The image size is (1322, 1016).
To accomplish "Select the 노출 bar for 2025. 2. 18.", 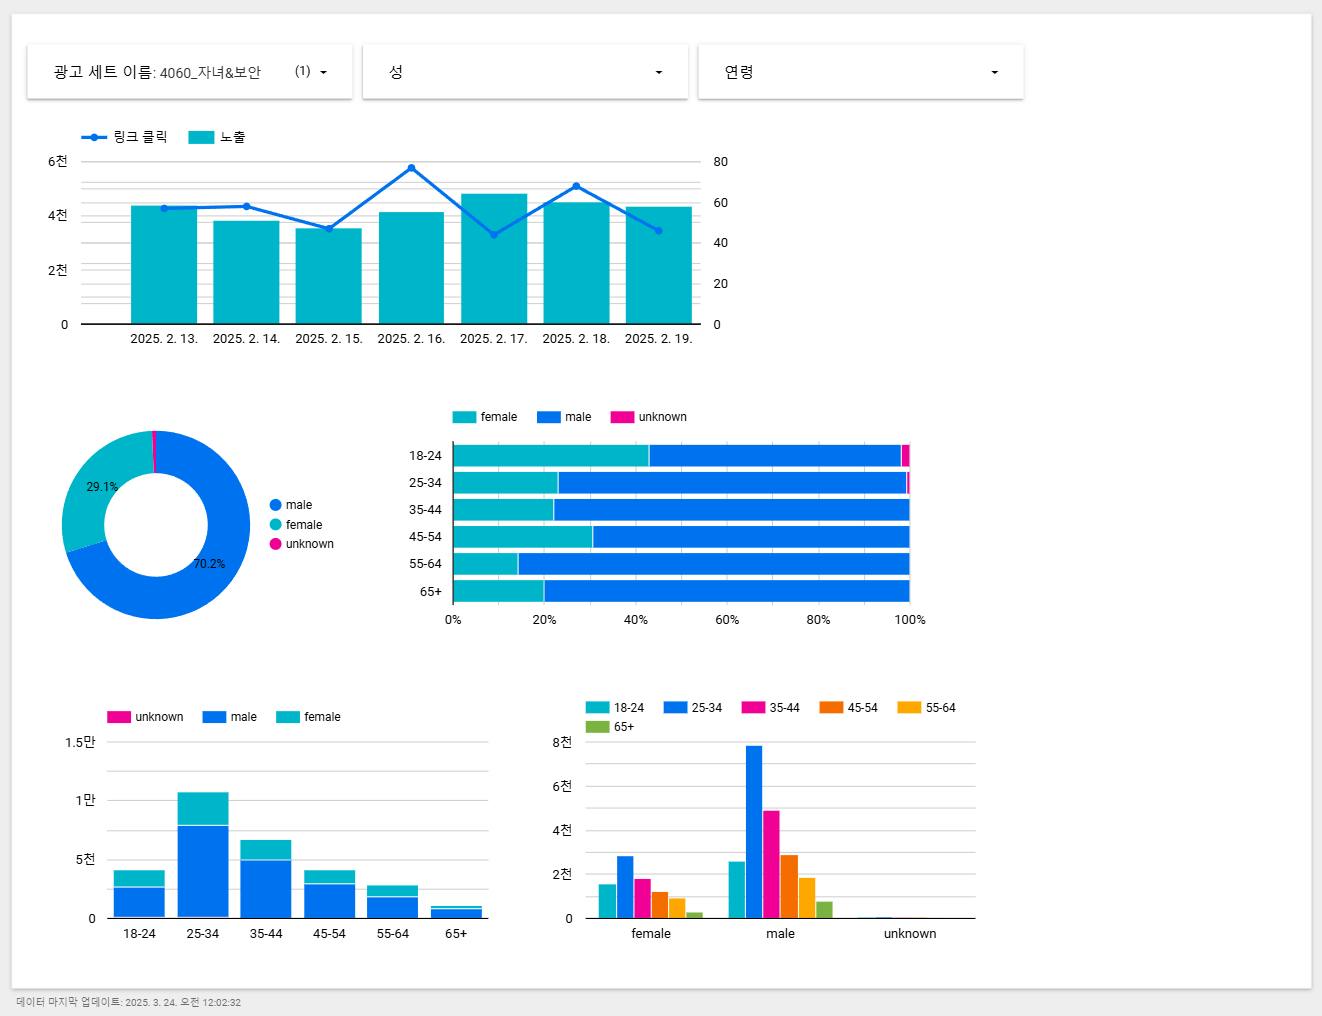I will click(x=576, y=263).
